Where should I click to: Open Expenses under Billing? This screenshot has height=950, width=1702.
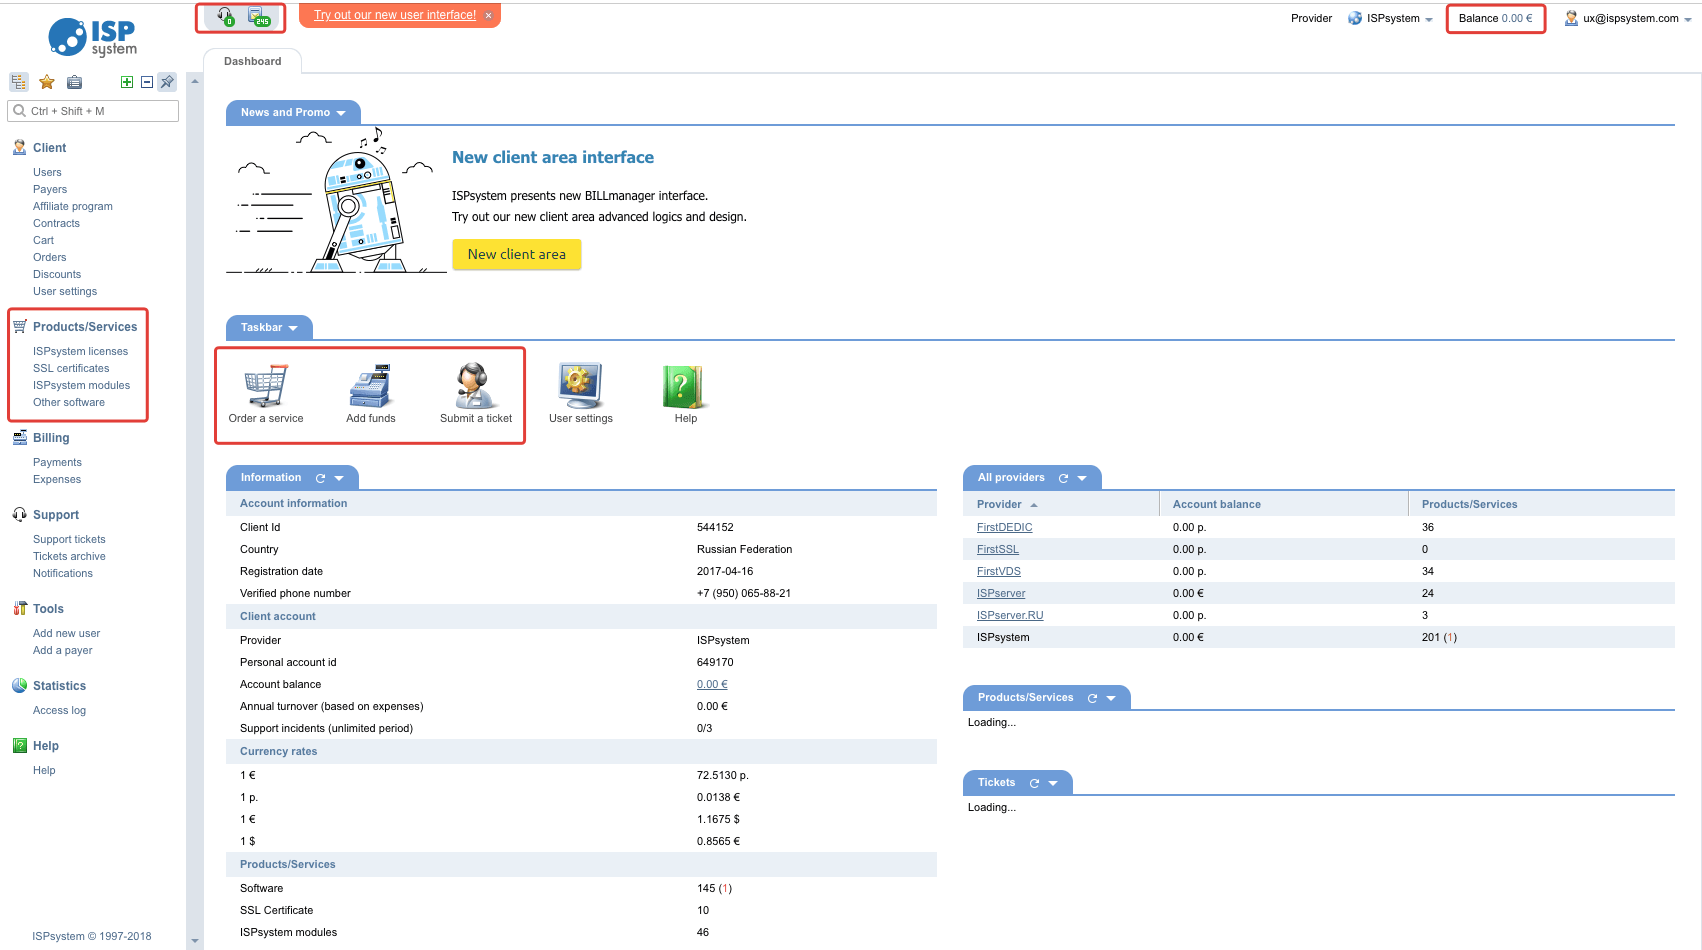click(x=57, y=479)
